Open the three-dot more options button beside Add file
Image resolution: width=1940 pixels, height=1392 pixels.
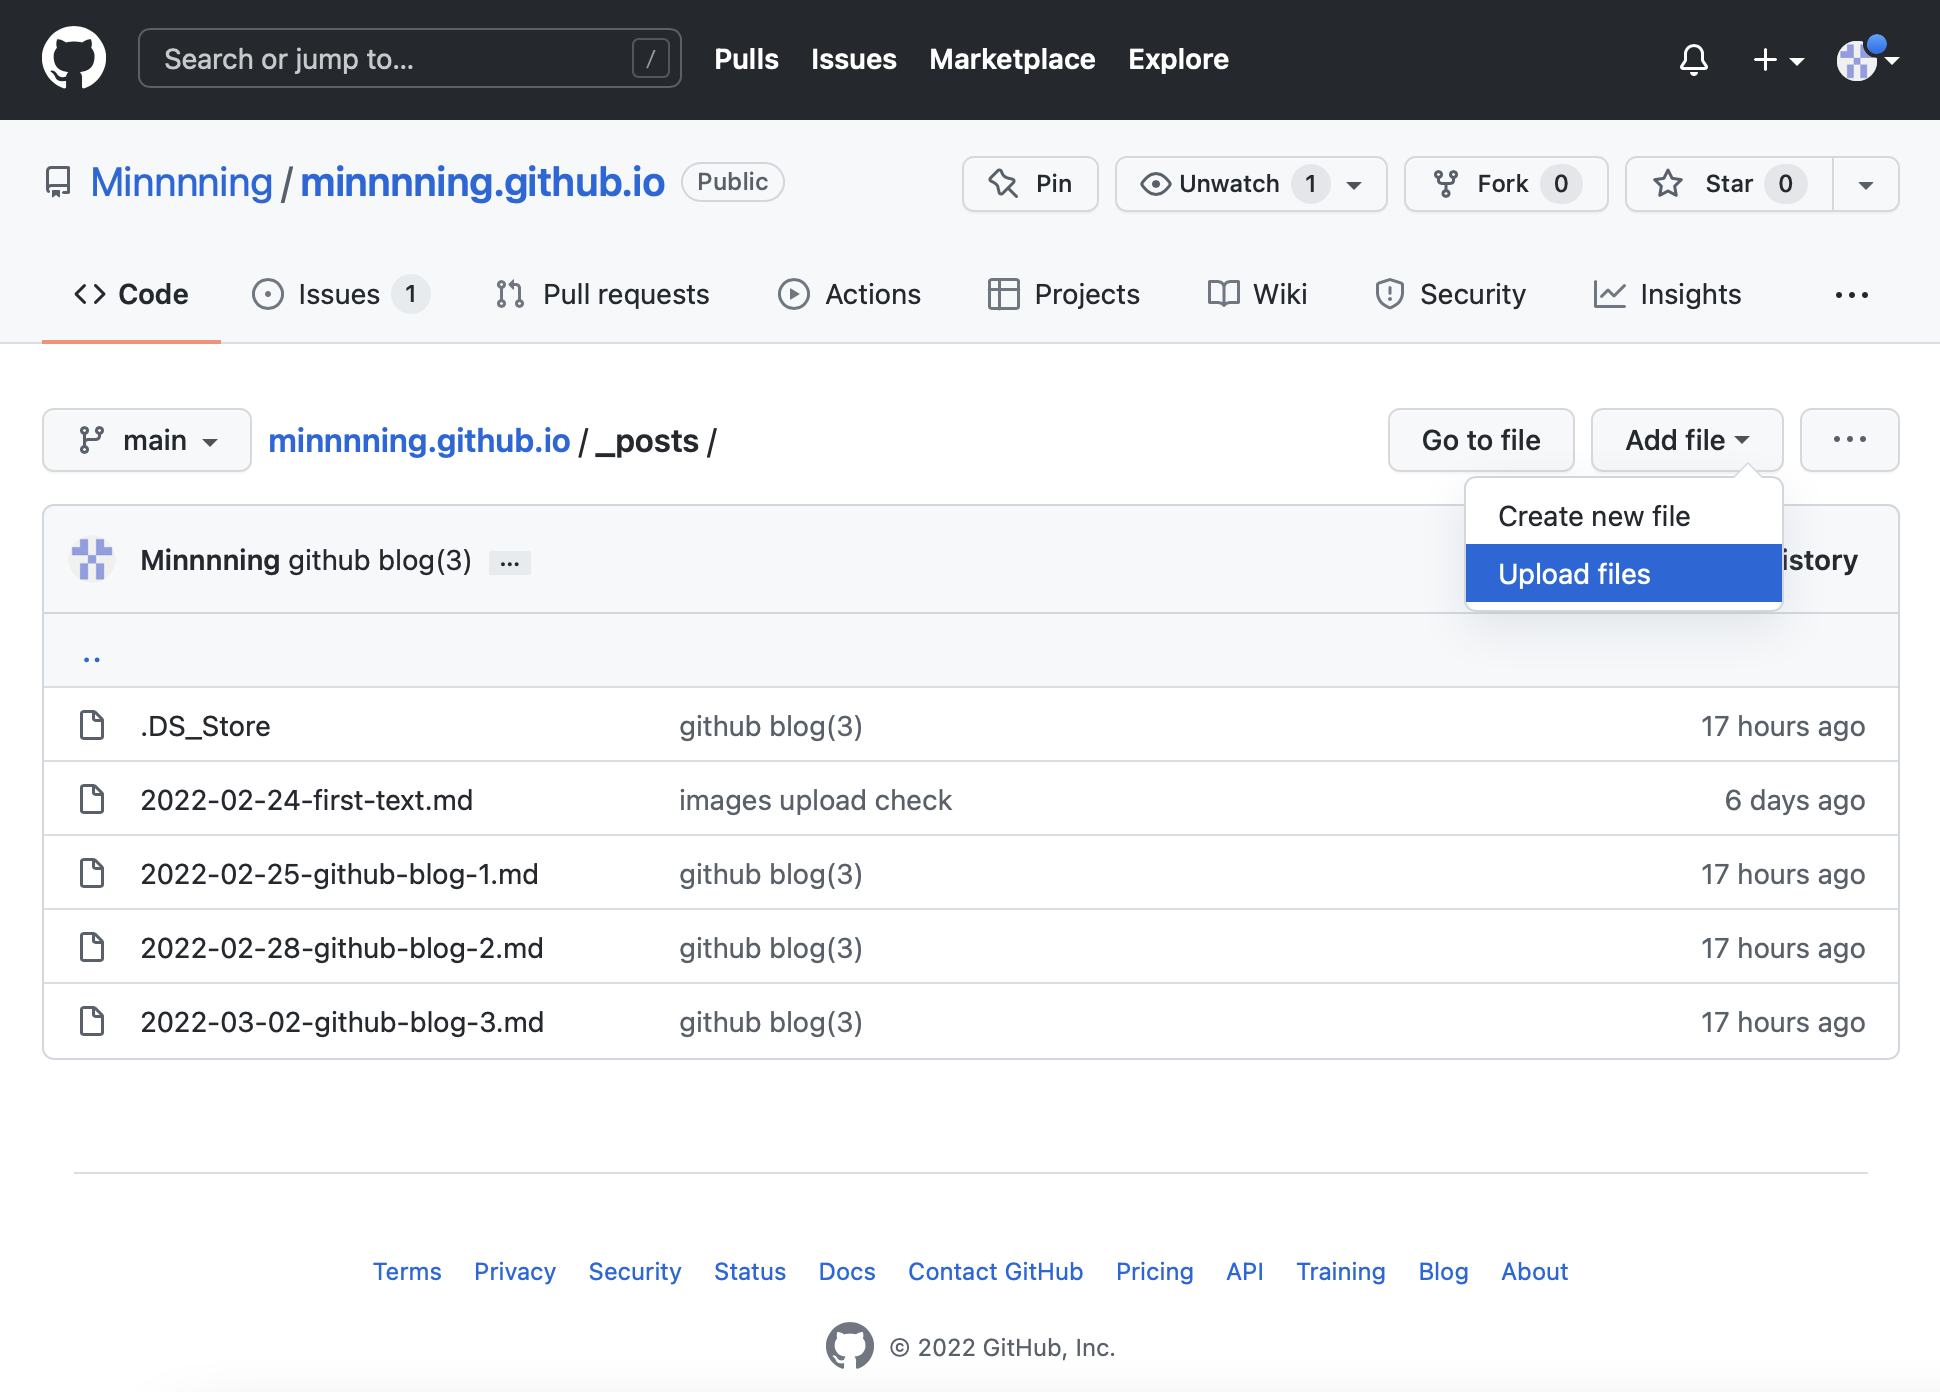point(1849,440)
